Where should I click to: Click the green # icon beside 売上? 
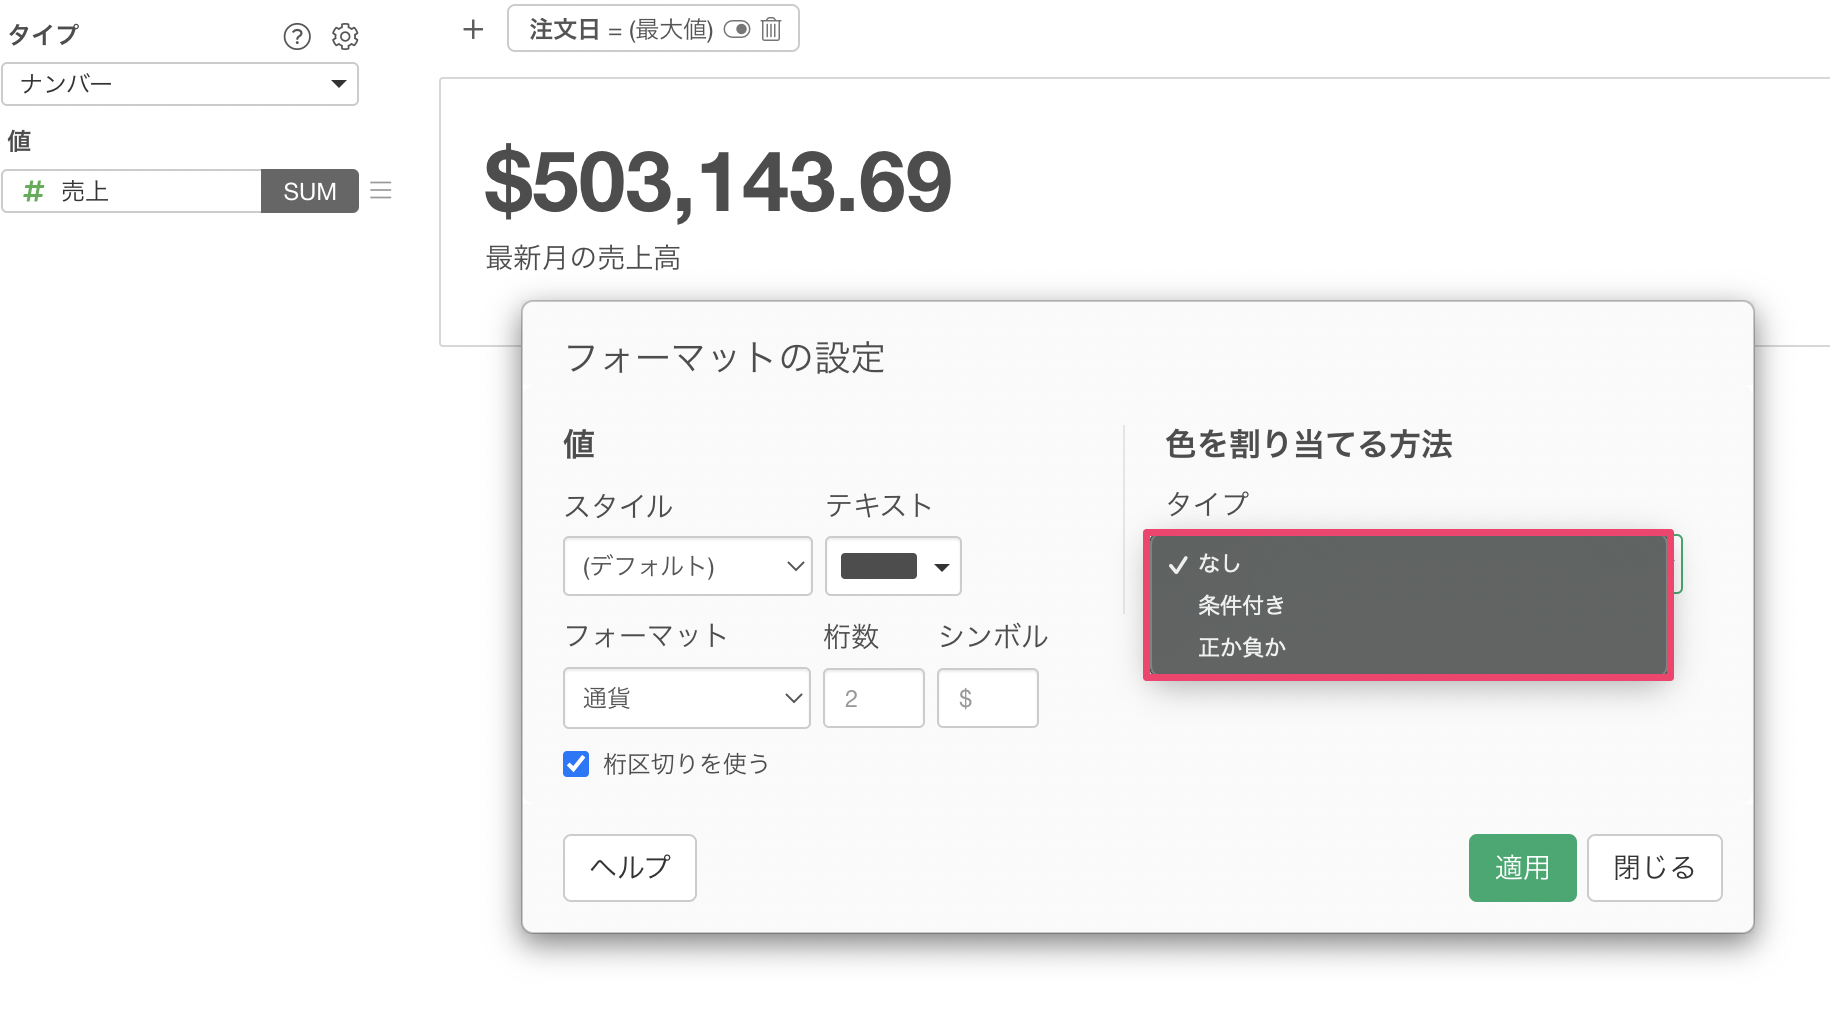[x=34, y=191]
